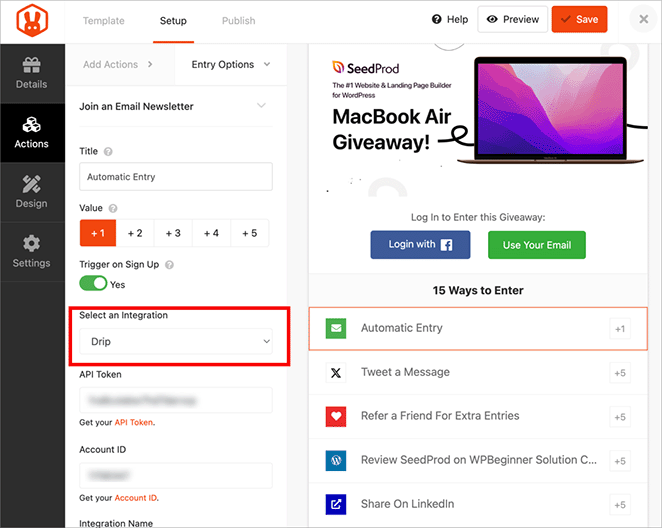Click the +5 badge on Share On LinkedIn
The width and height of the screenshot is (662, 528).
(620, 505)
